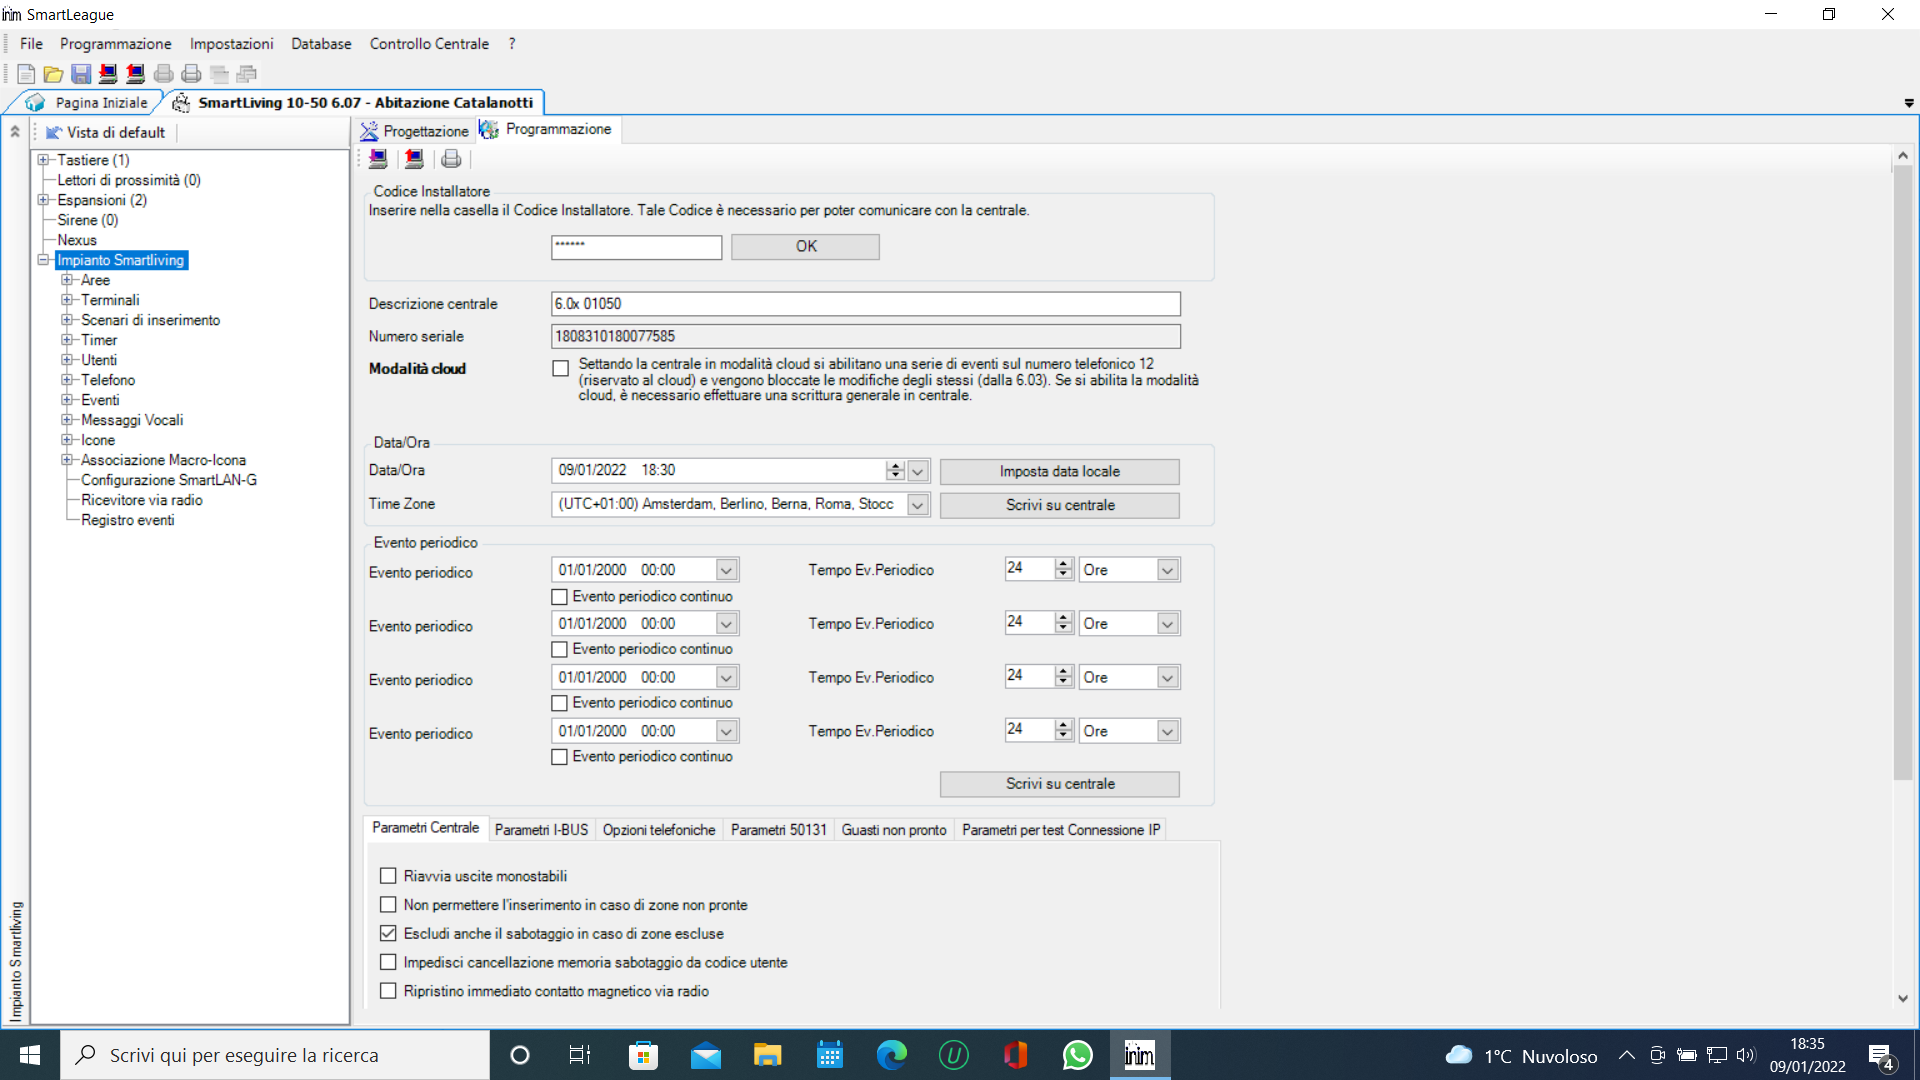This screenshot has height=1080, width=1920.
Task: Toggle Riavvia uscite monostabili checkbox
Action: tap(388, 876)
